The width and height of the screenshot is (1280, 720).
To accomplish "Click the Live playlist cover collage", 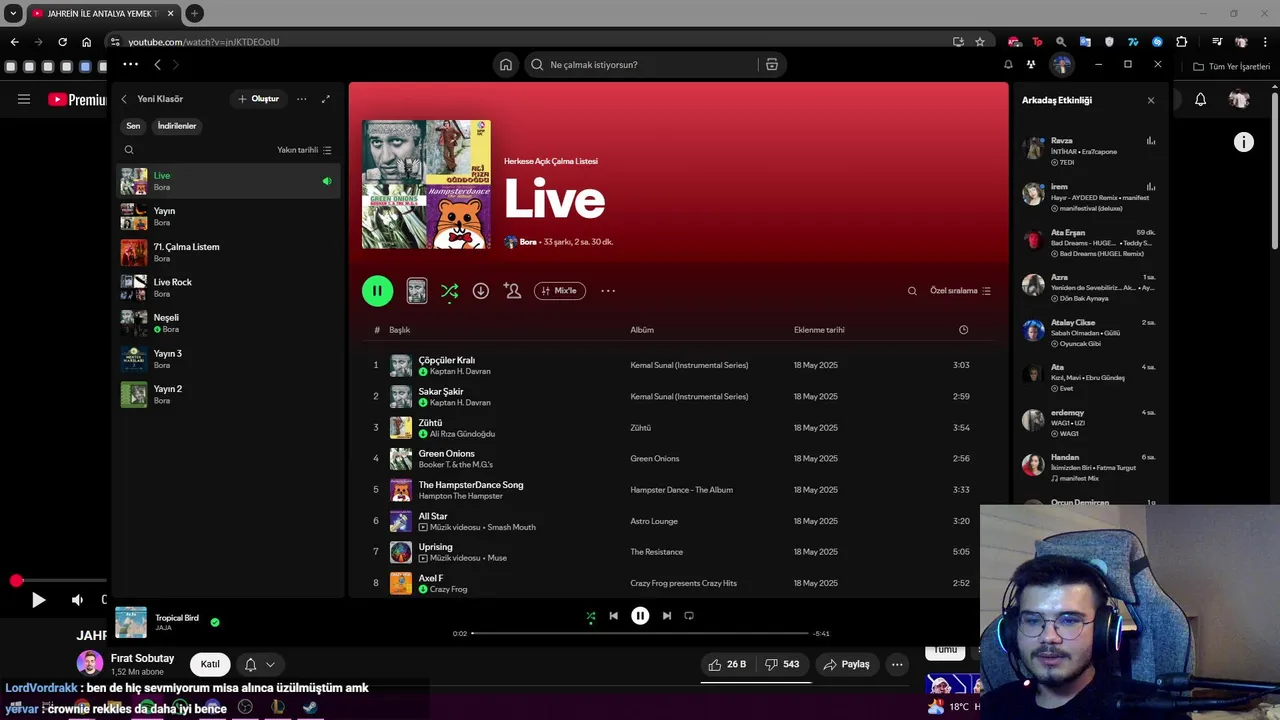I will tap(426, 184).
